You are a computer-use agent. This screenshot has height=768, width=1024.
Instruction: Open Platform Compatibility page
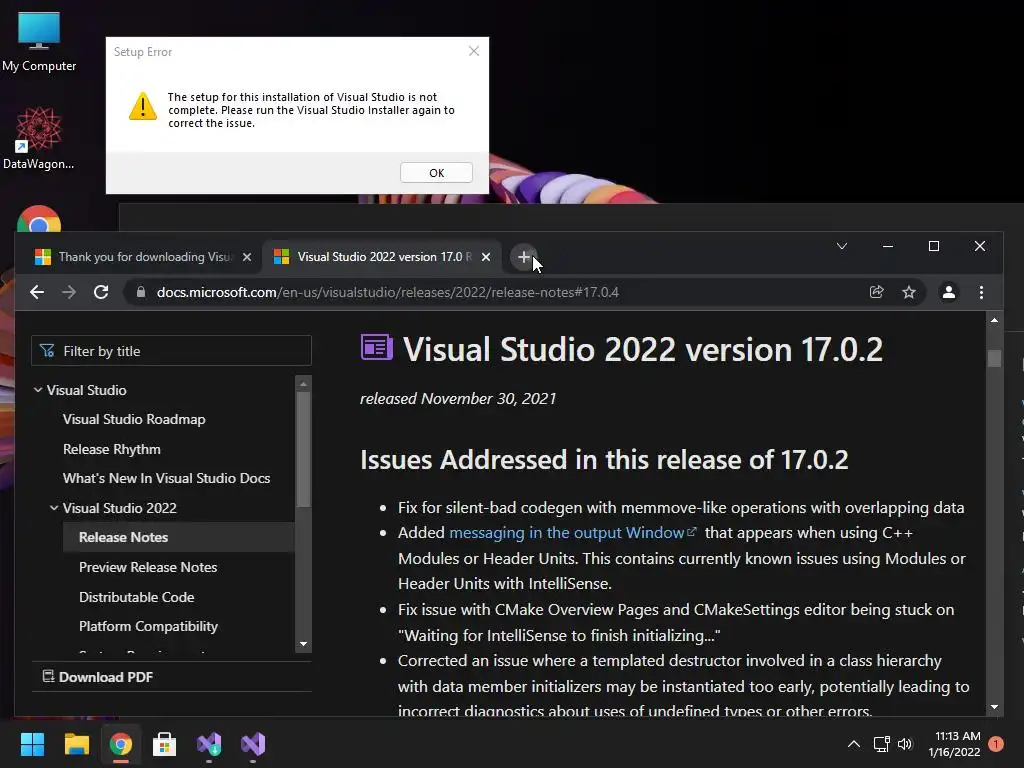(148, 626)
